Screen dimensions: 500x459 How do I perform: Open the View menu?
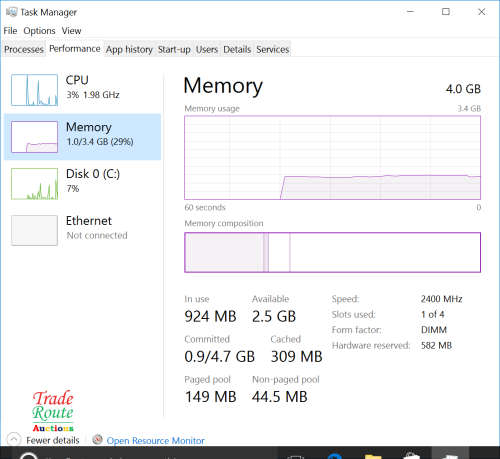click(71, 31)
